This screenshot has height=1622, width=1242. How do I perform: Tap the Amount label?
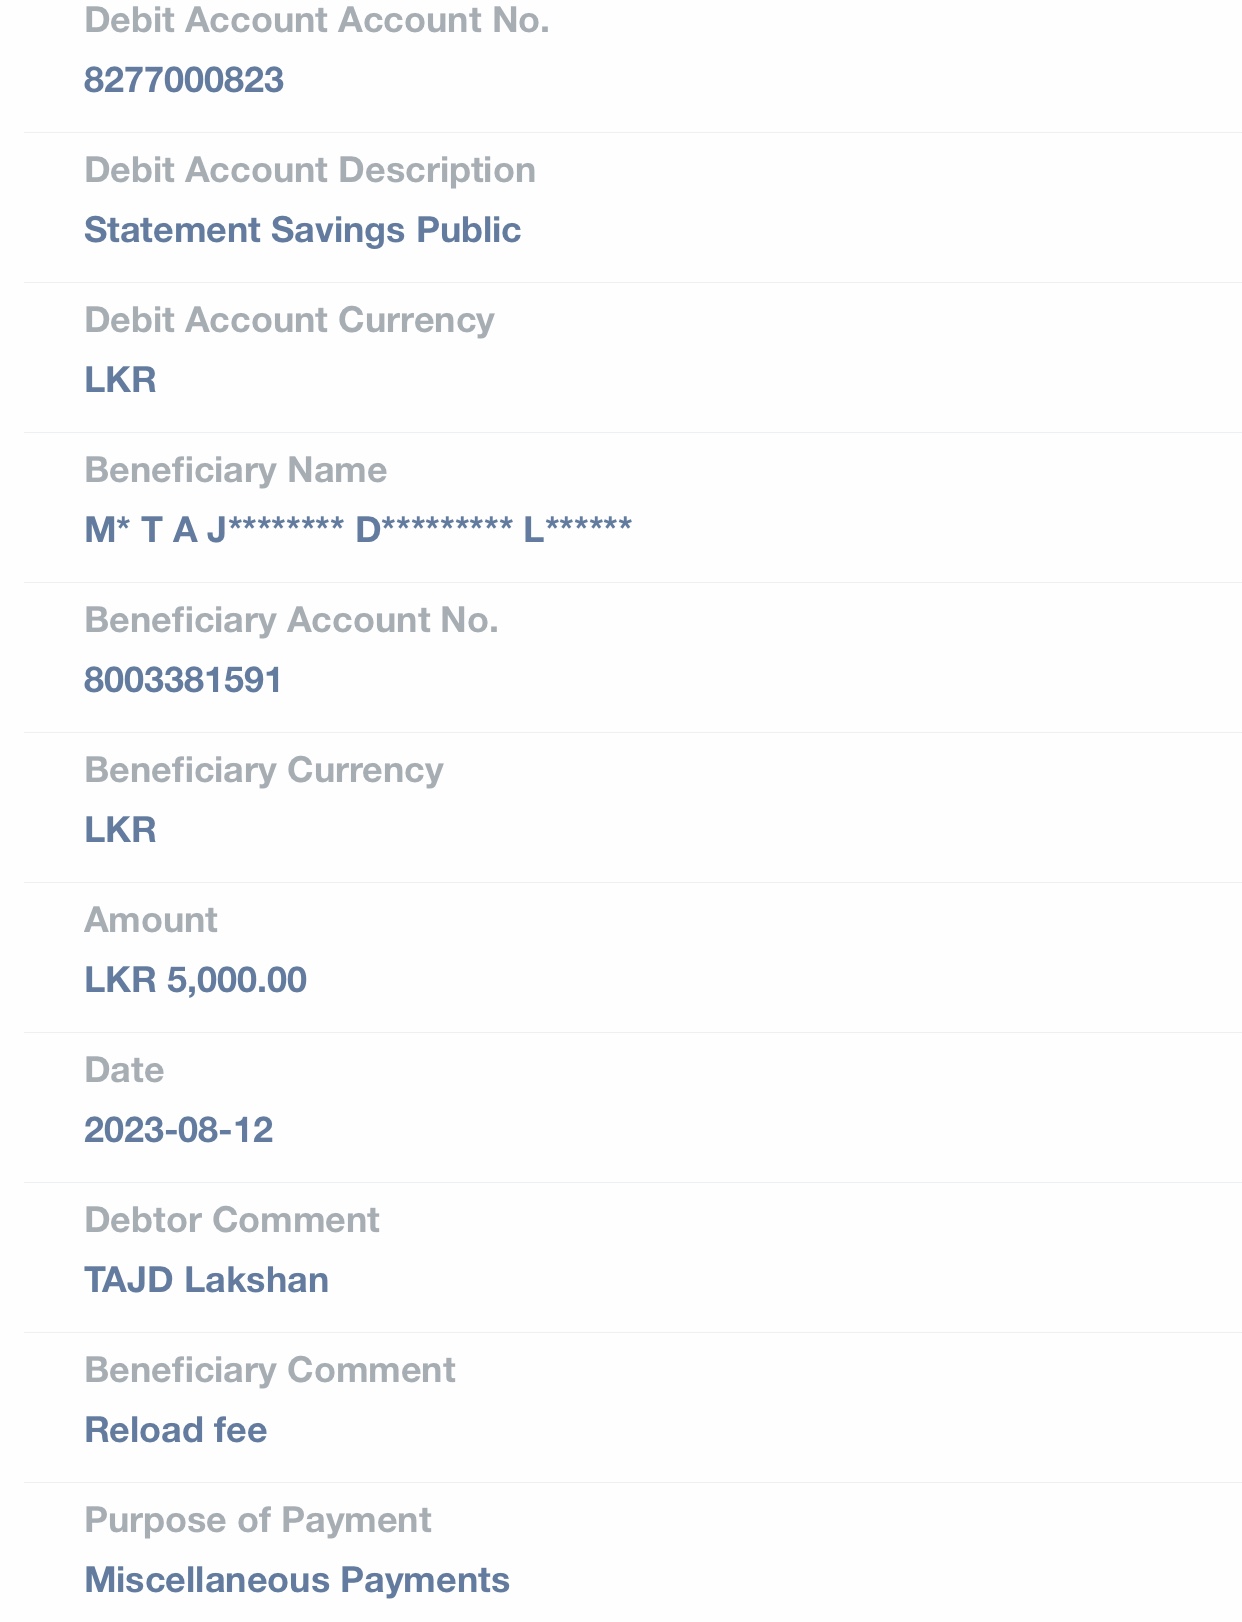click(x=150, y=920)
